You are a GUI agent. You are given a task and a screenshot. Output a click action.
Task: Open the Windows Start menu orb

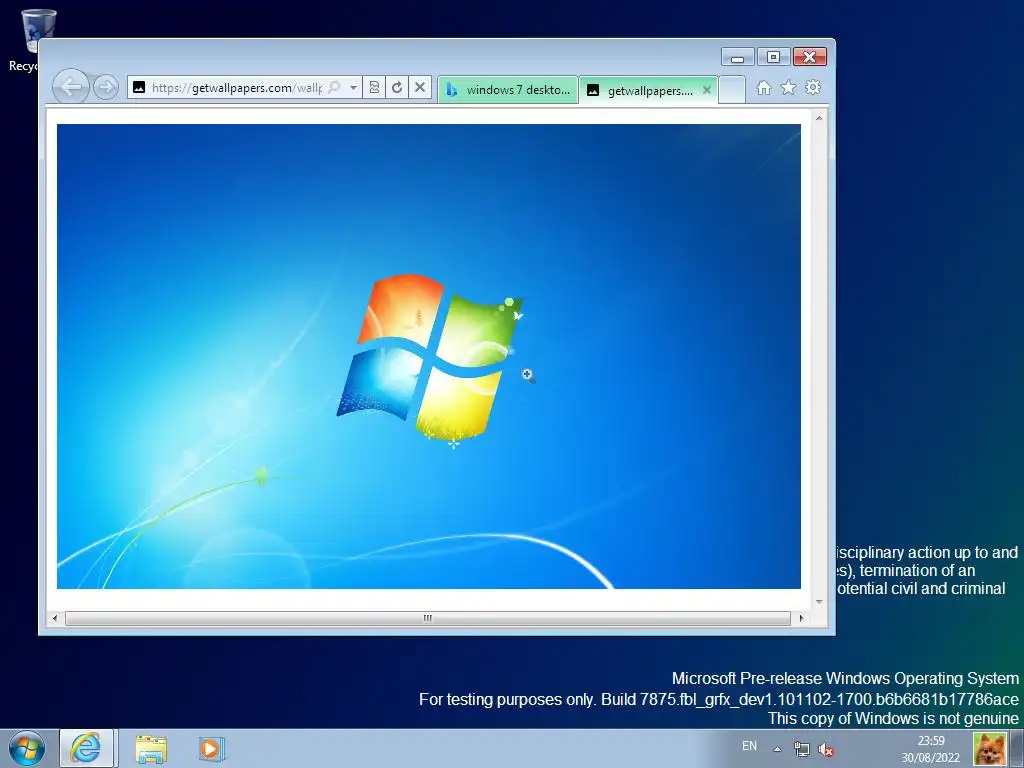click(x=27, y=748)
